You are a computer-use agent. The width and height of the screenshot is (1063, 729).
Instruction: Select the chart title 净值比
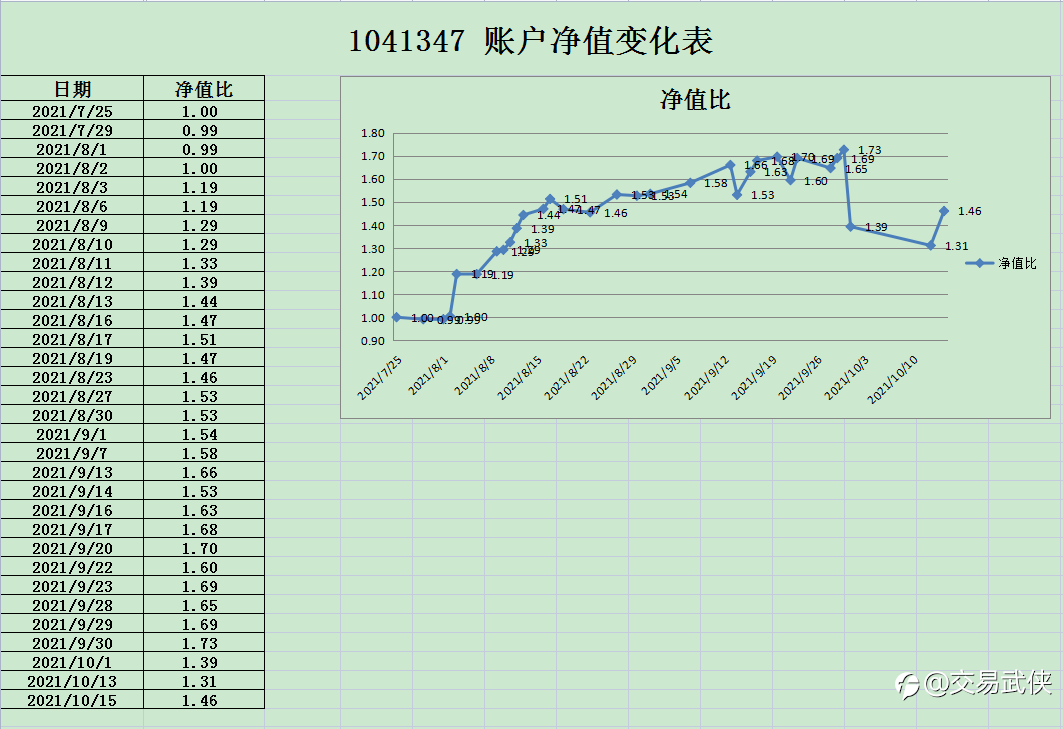pos(695,100)
